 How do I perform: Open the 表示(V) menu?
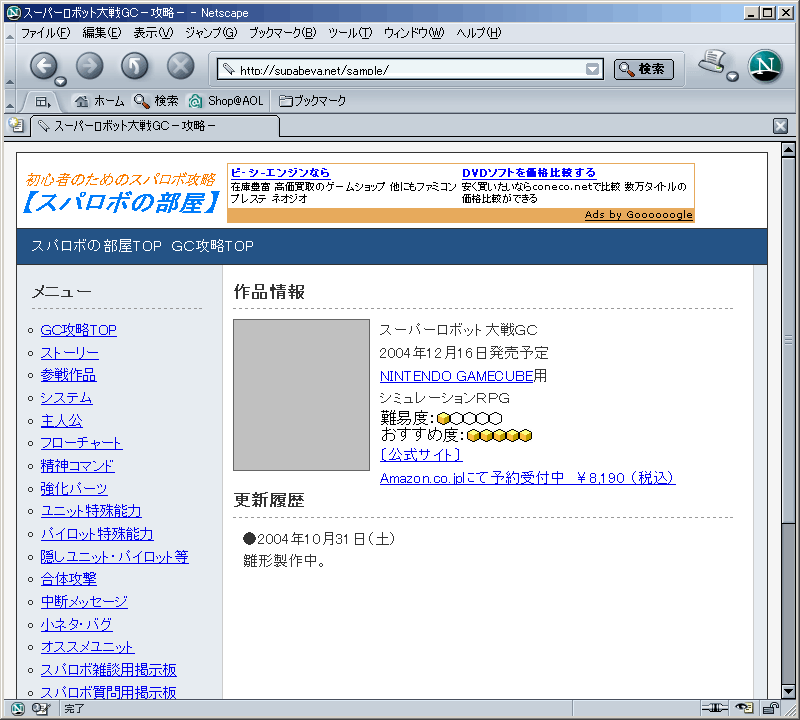point(153,33)
